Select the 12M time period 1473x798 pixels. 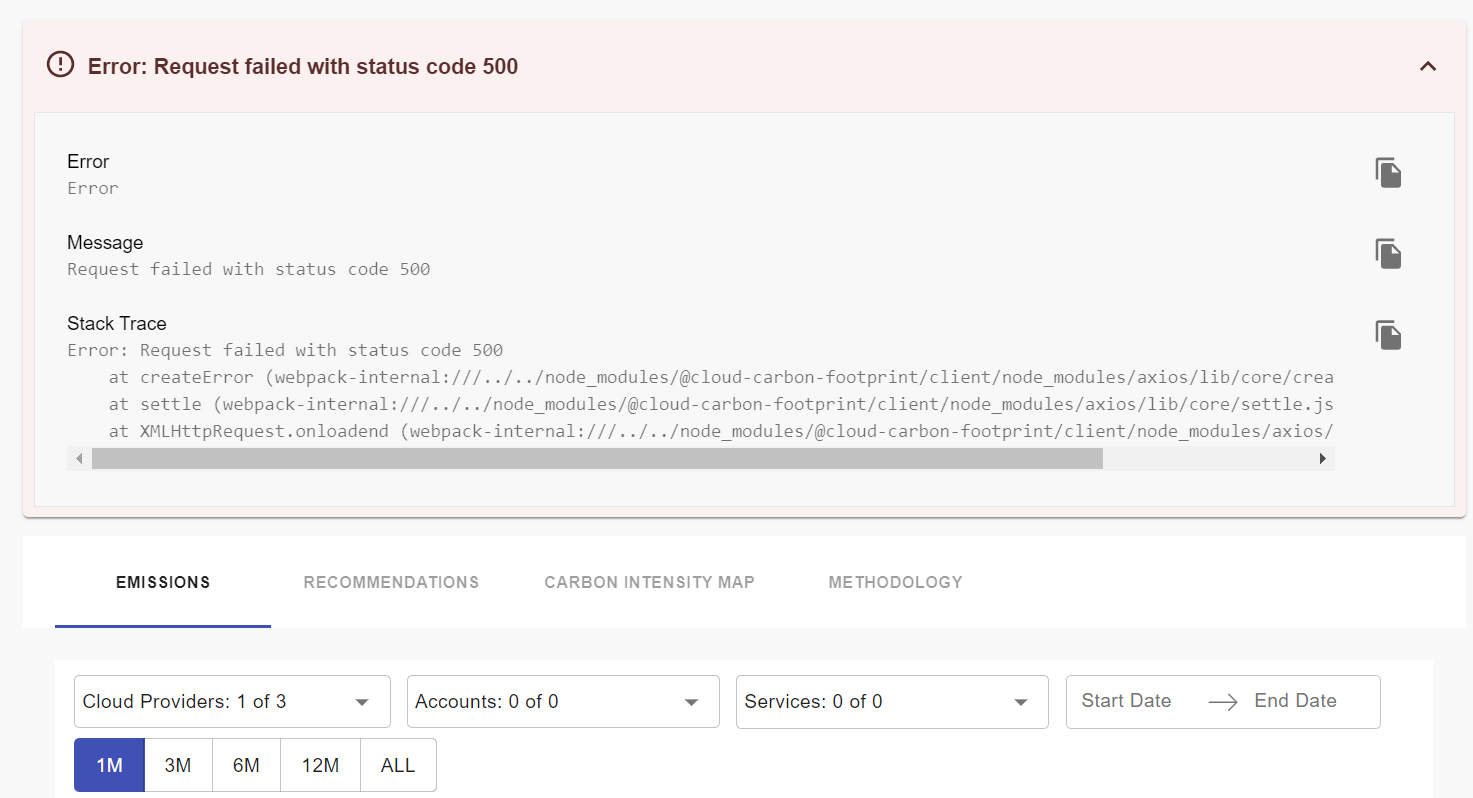pos(319,764)
